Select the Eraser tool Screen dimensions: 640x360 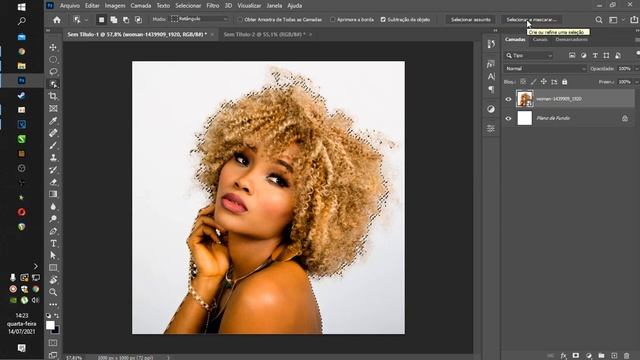[x=53, y=182]
